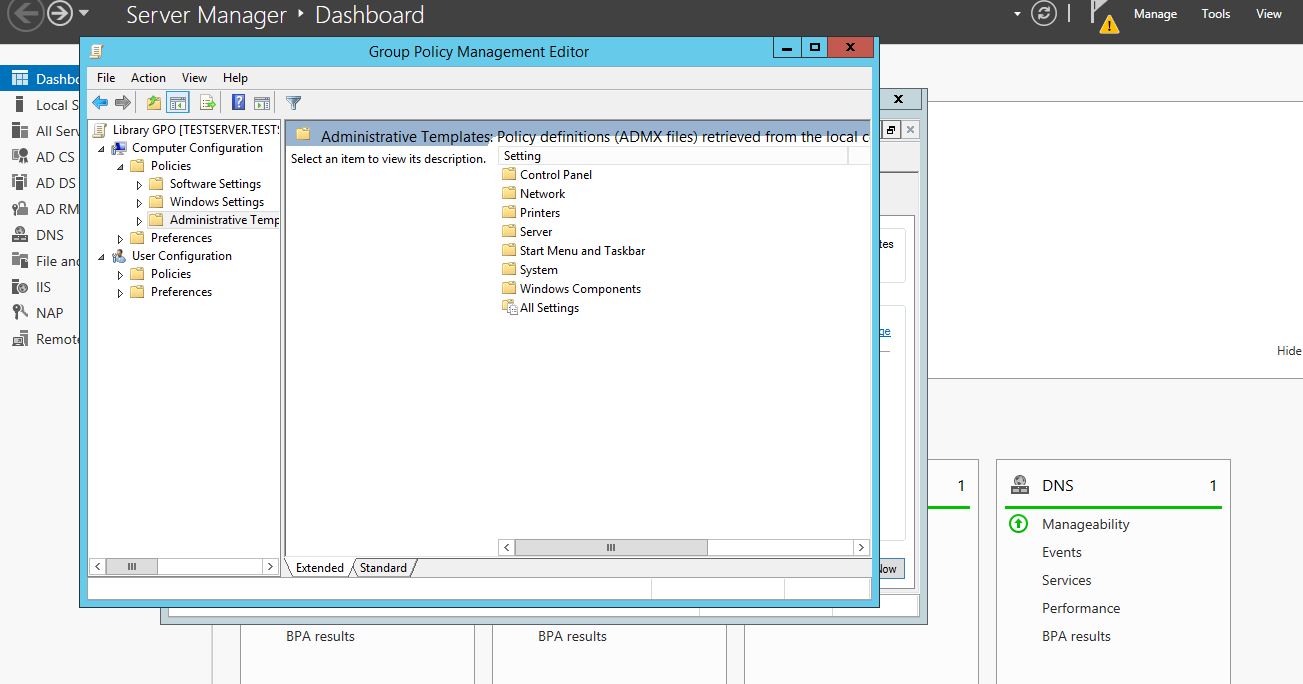Switch to the Standard tab
Screen dimensions: 1303x684
point(383,567)
